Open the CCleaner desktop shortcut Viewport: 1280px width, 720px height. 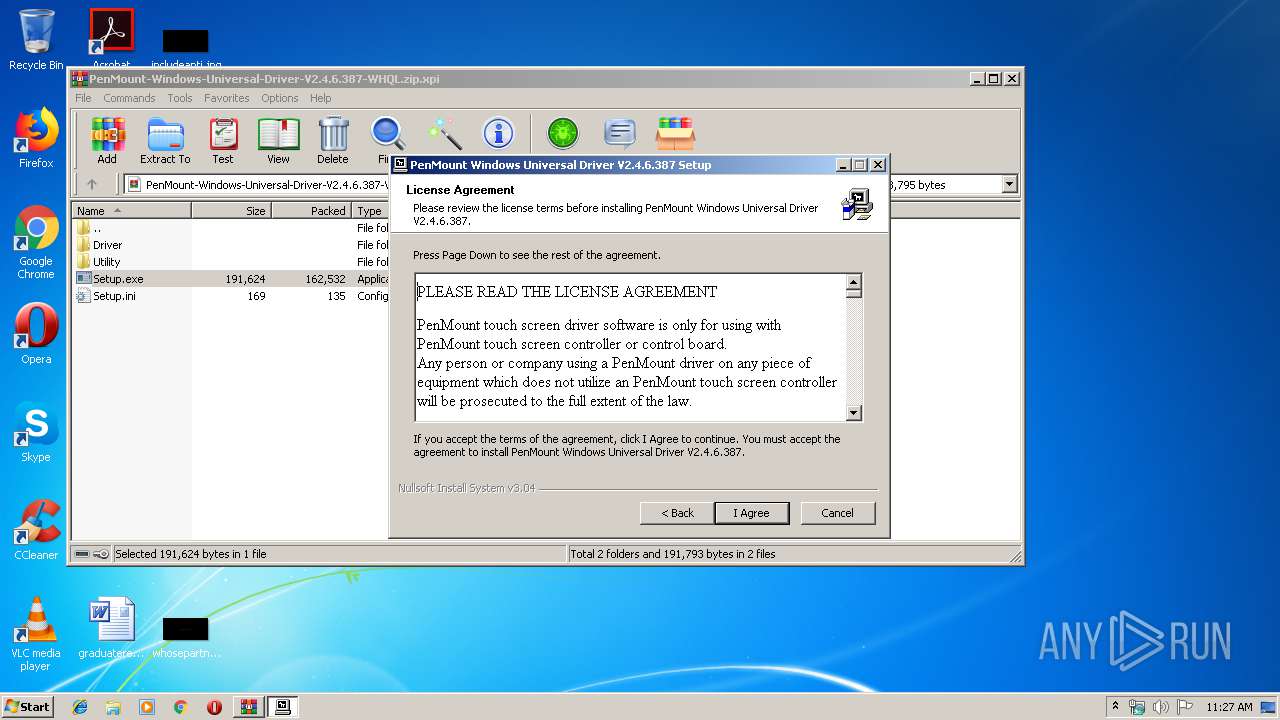[36, 530]
